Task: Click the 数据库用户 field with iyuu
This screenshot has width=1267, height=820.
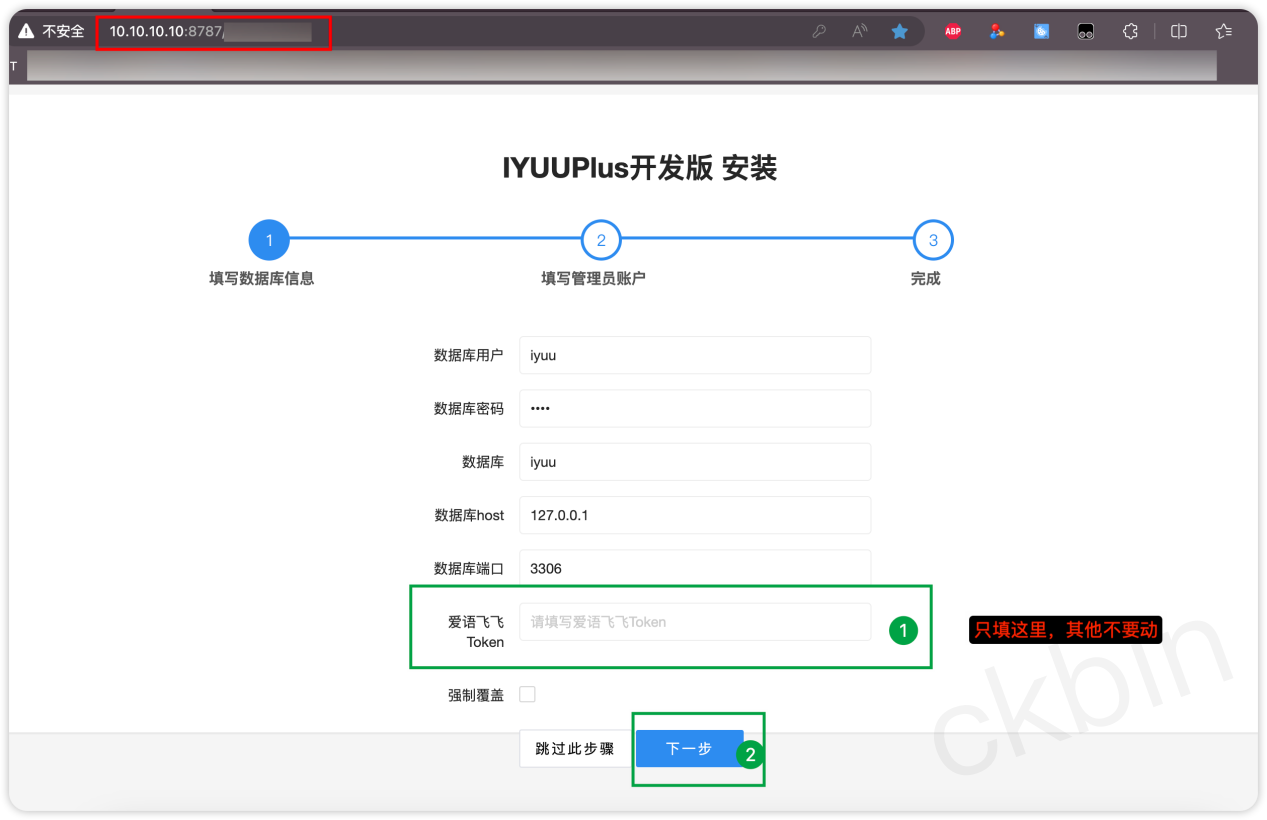Action: click(x=695, y=355)
